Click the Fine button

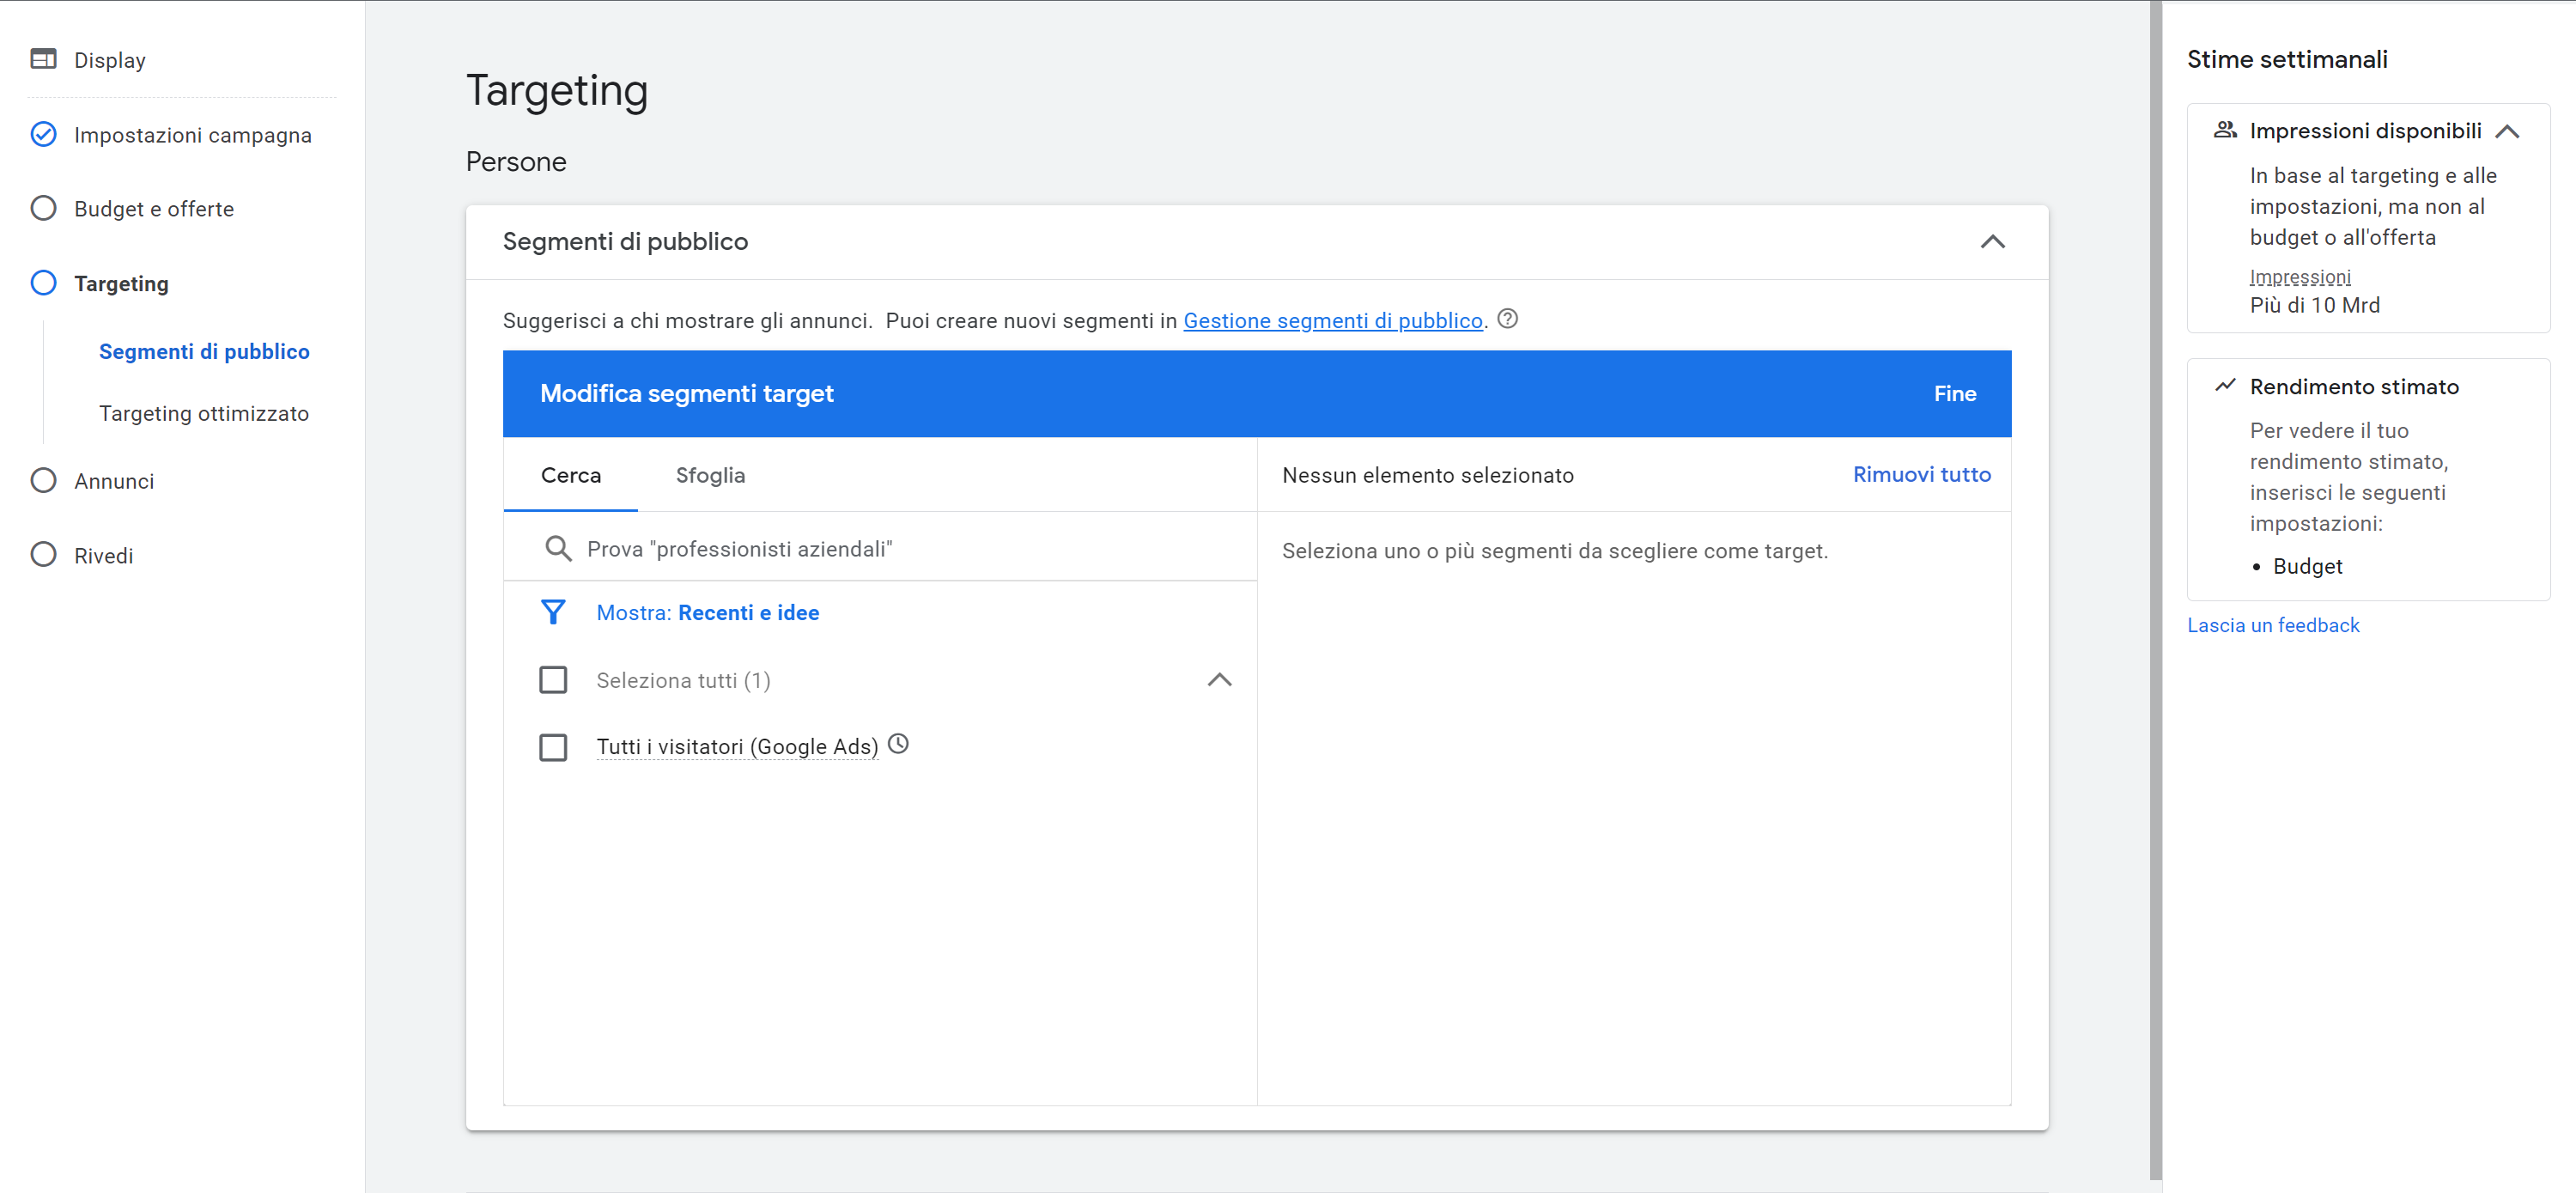1954,394
